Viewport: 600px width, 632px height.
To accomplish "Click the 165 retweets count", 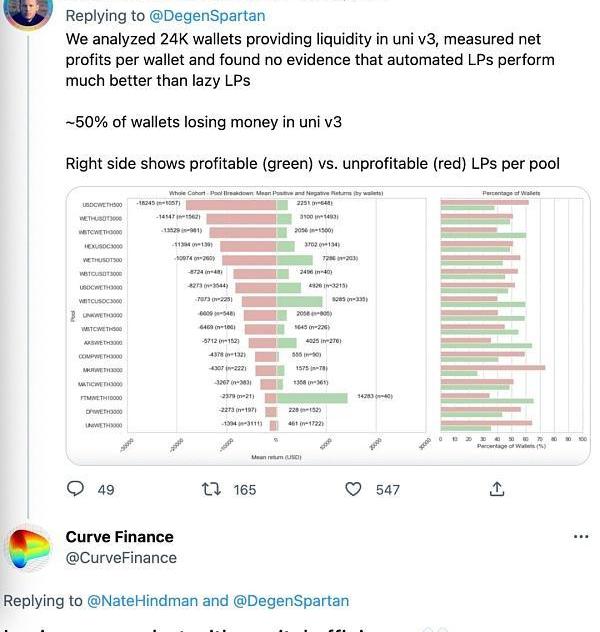I will pyautogui.click(x=244, y=489).
